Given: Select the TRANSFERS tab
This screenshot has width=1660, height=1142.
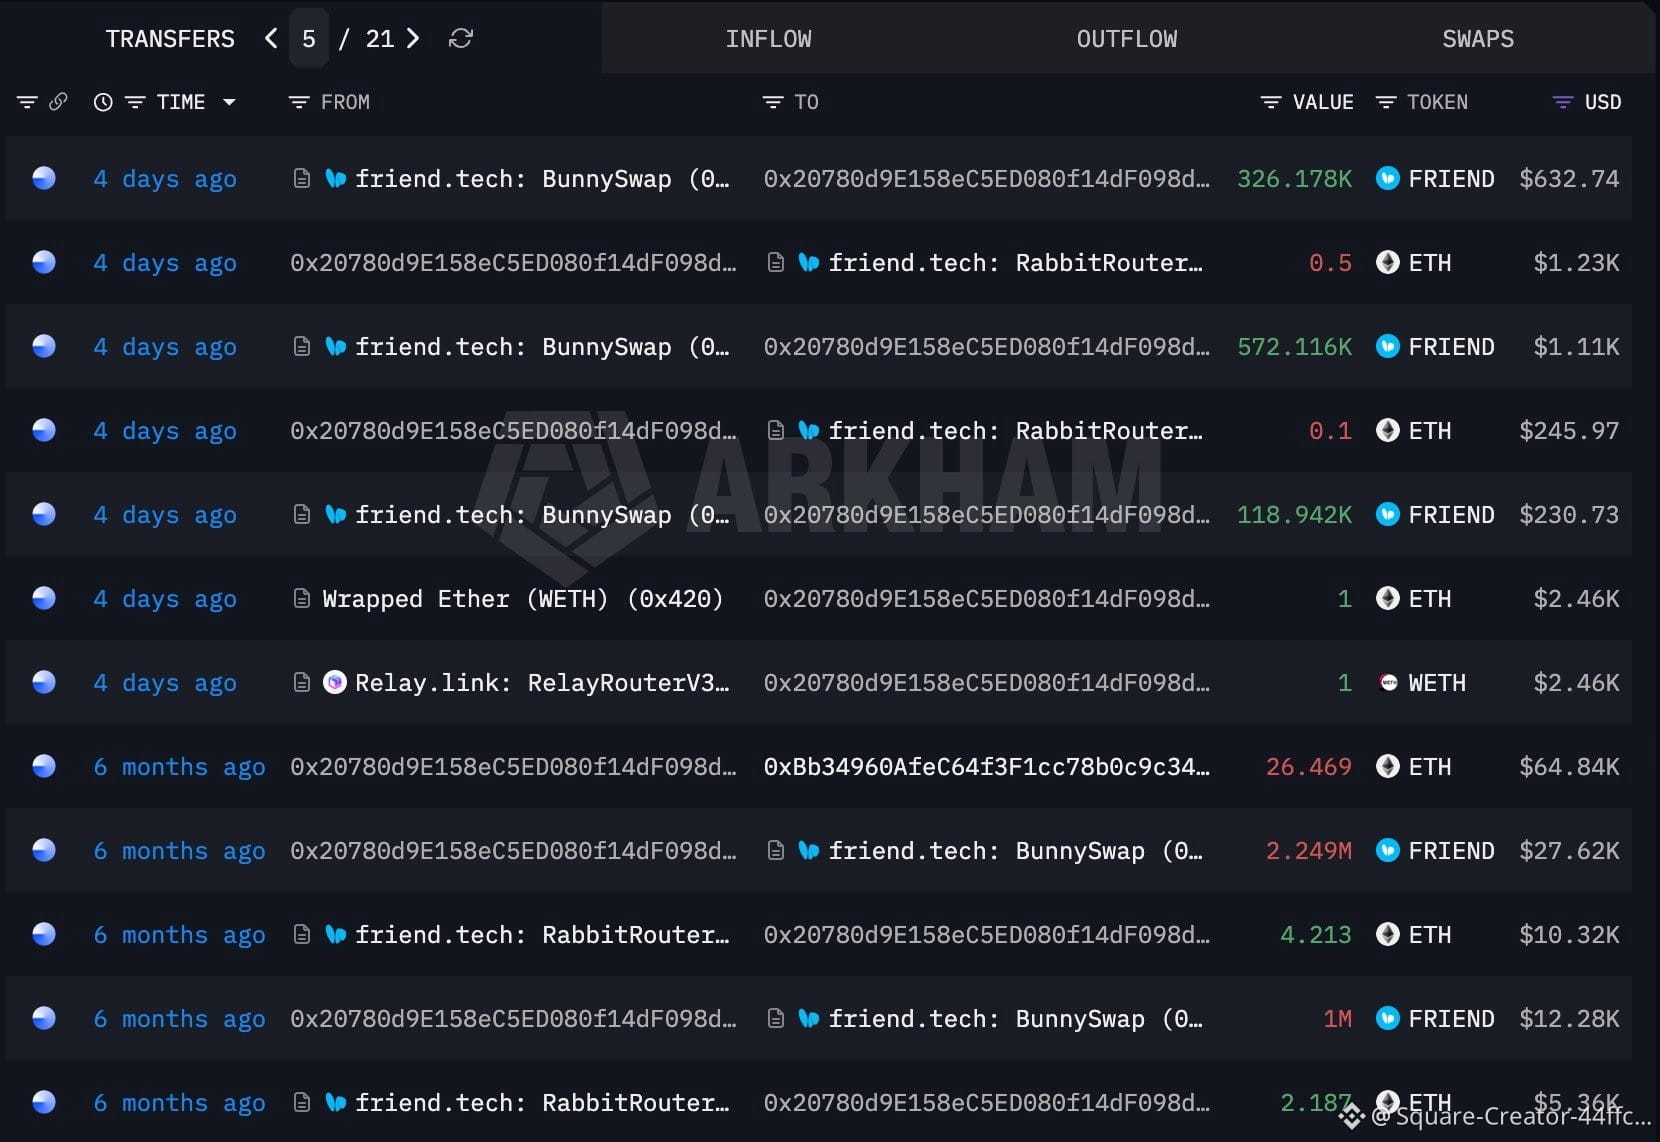Looking at the screenshot, I should point(170,39).
